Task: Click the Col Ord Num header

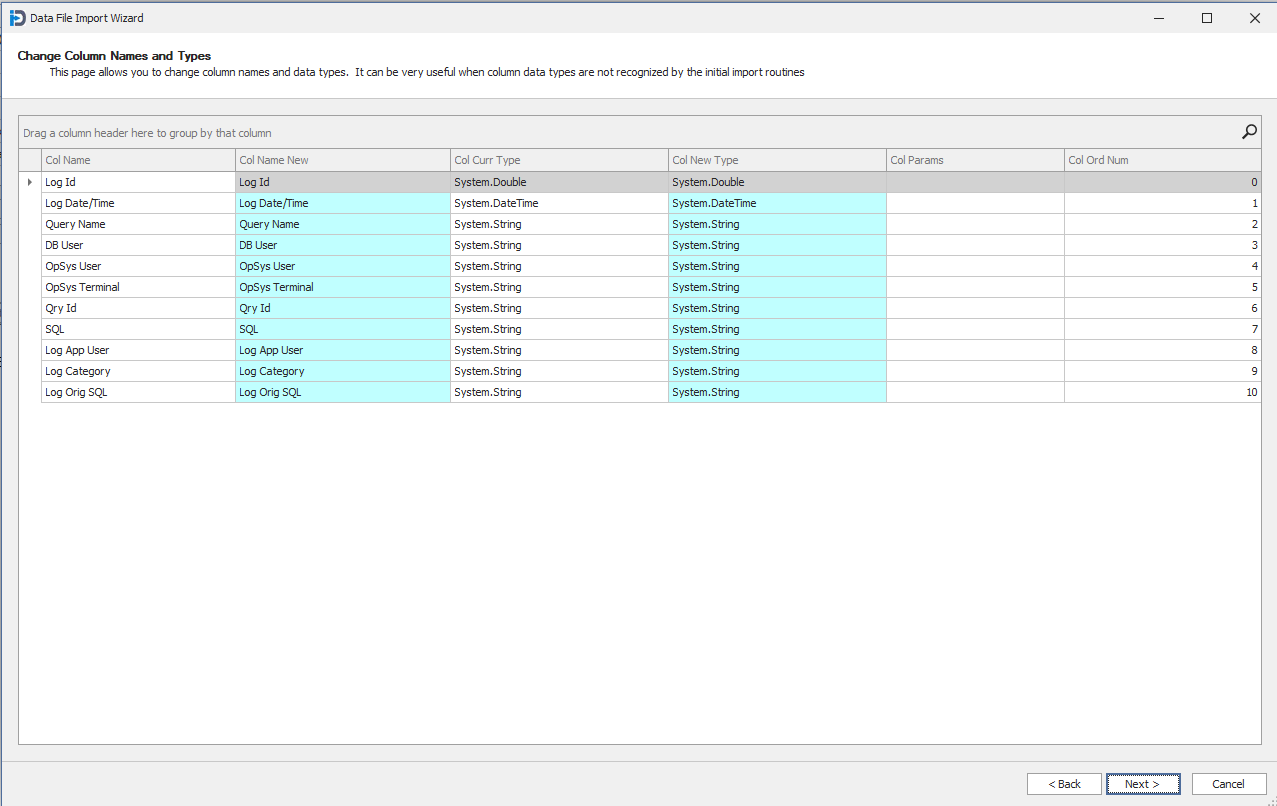Action: [1161, 160]
